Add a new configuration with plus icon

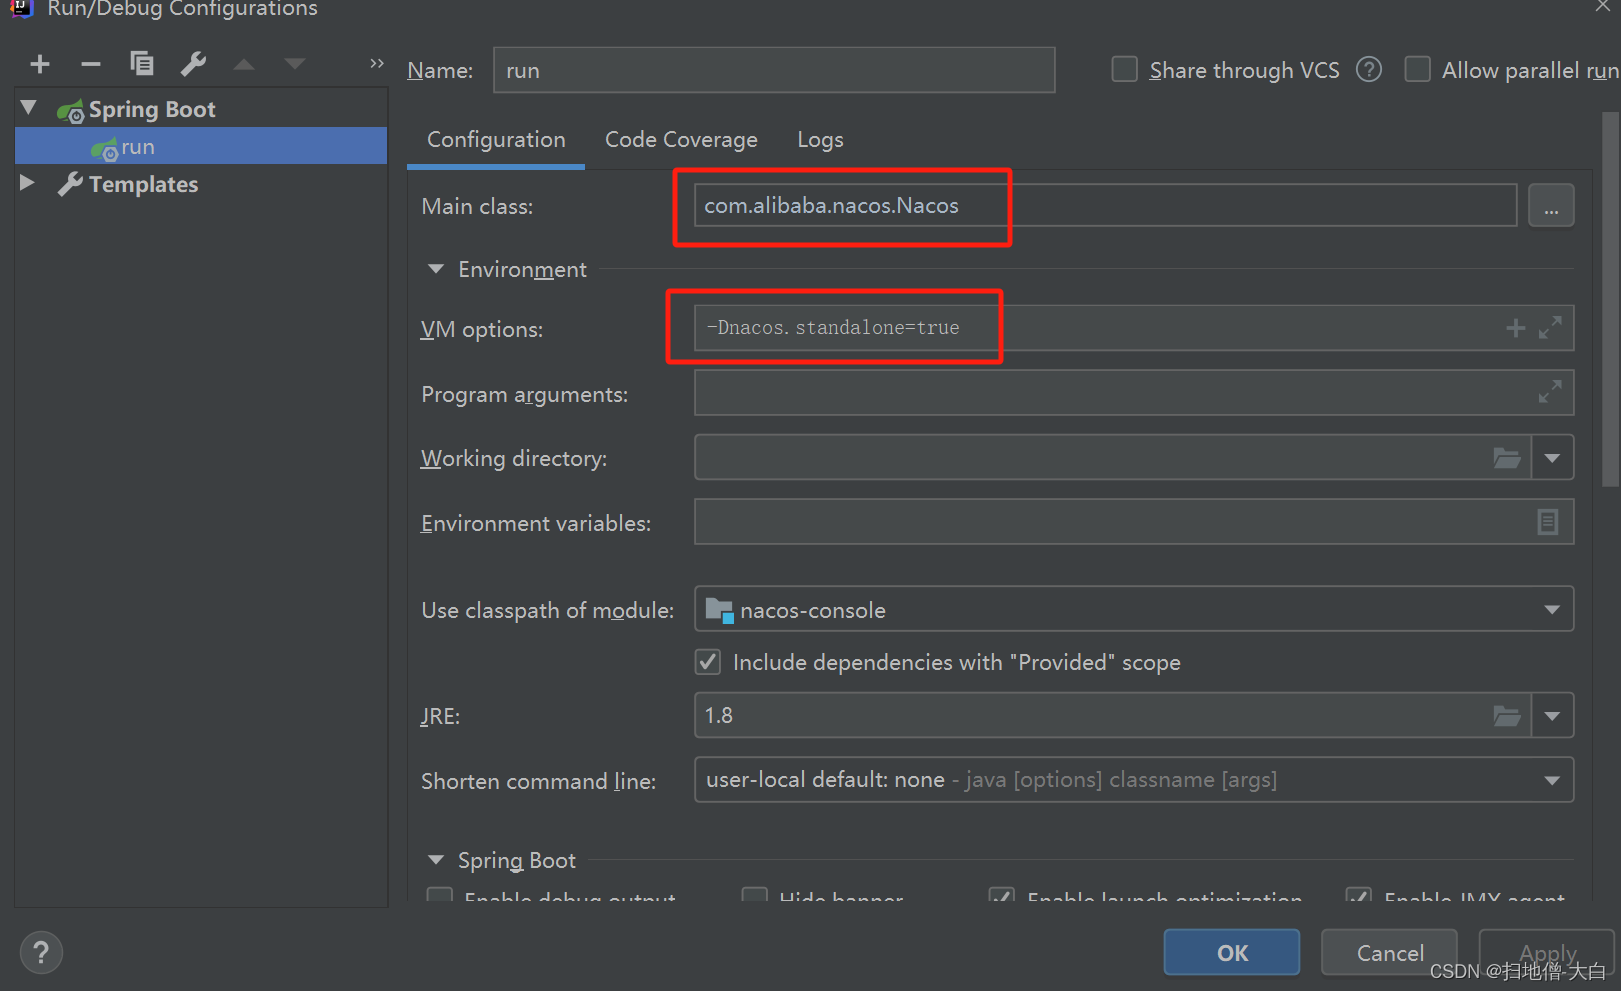click(40, 64)
